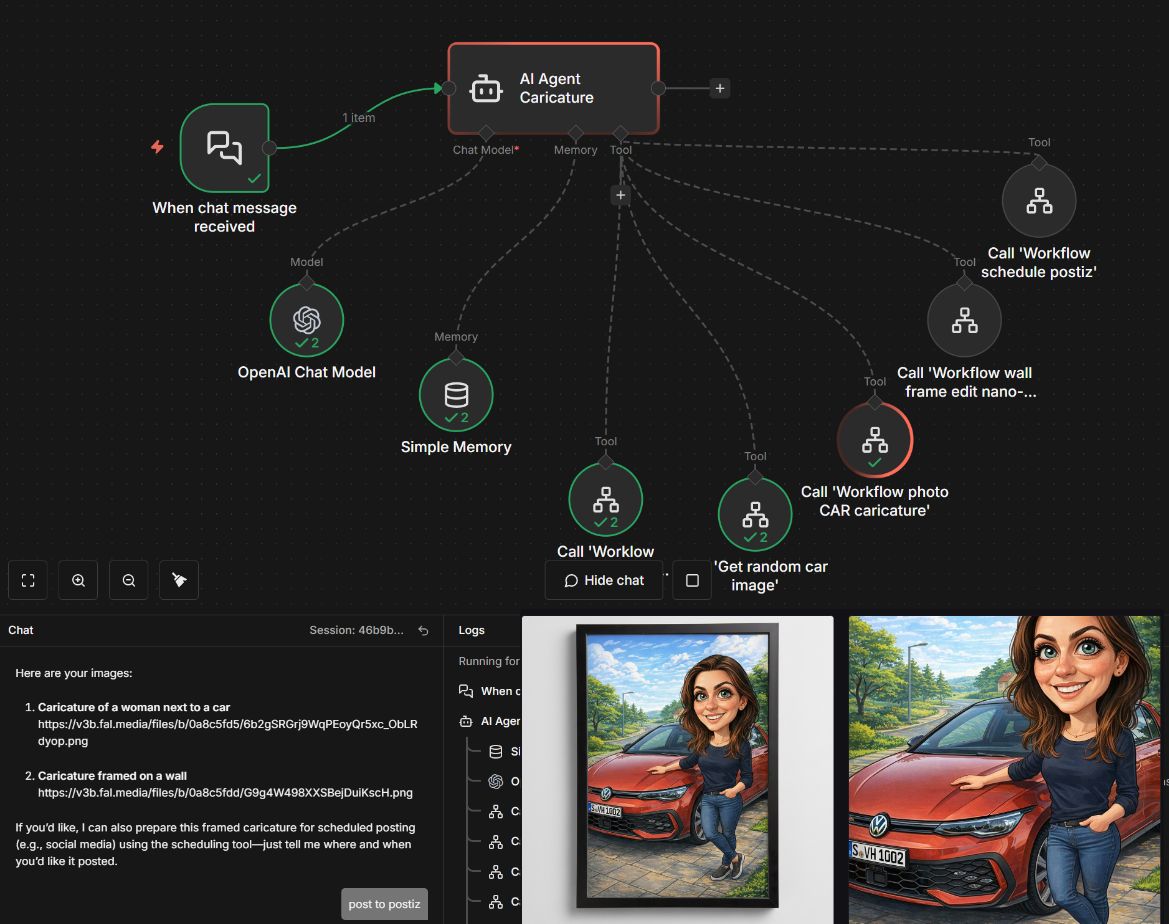Open the 'Workflow photo CAR caricature' node
The width and height of the screenshot is (1169, 924).
(875, 440)
